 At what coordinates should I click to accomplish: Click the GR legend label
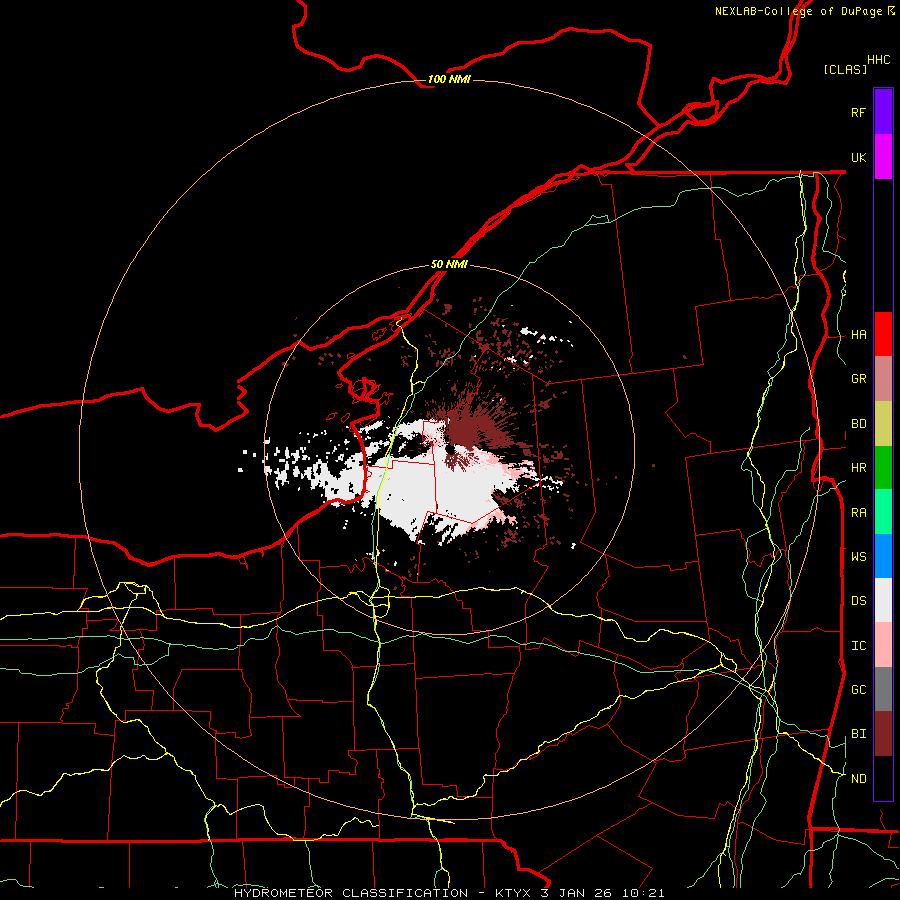click(859, 379)
